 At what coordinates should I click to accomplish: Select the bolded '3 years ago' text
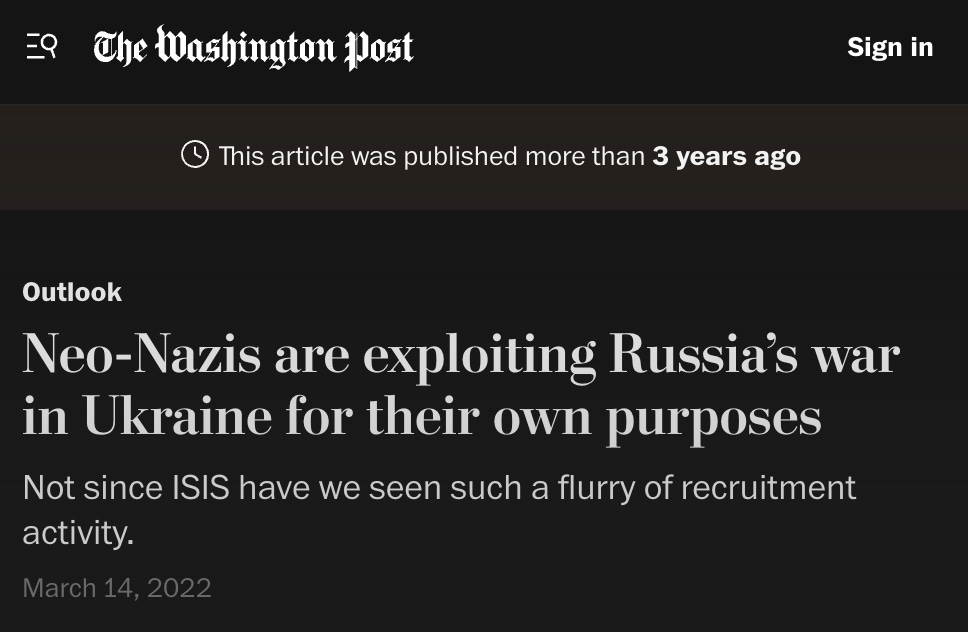[726, 156]
